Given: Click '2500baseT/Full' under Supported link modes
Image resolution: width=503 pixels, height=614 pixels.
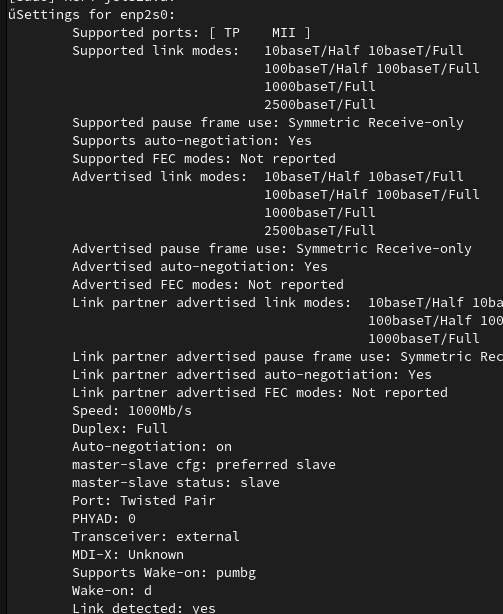Looking at the screenshot, I should pos(320,105).
